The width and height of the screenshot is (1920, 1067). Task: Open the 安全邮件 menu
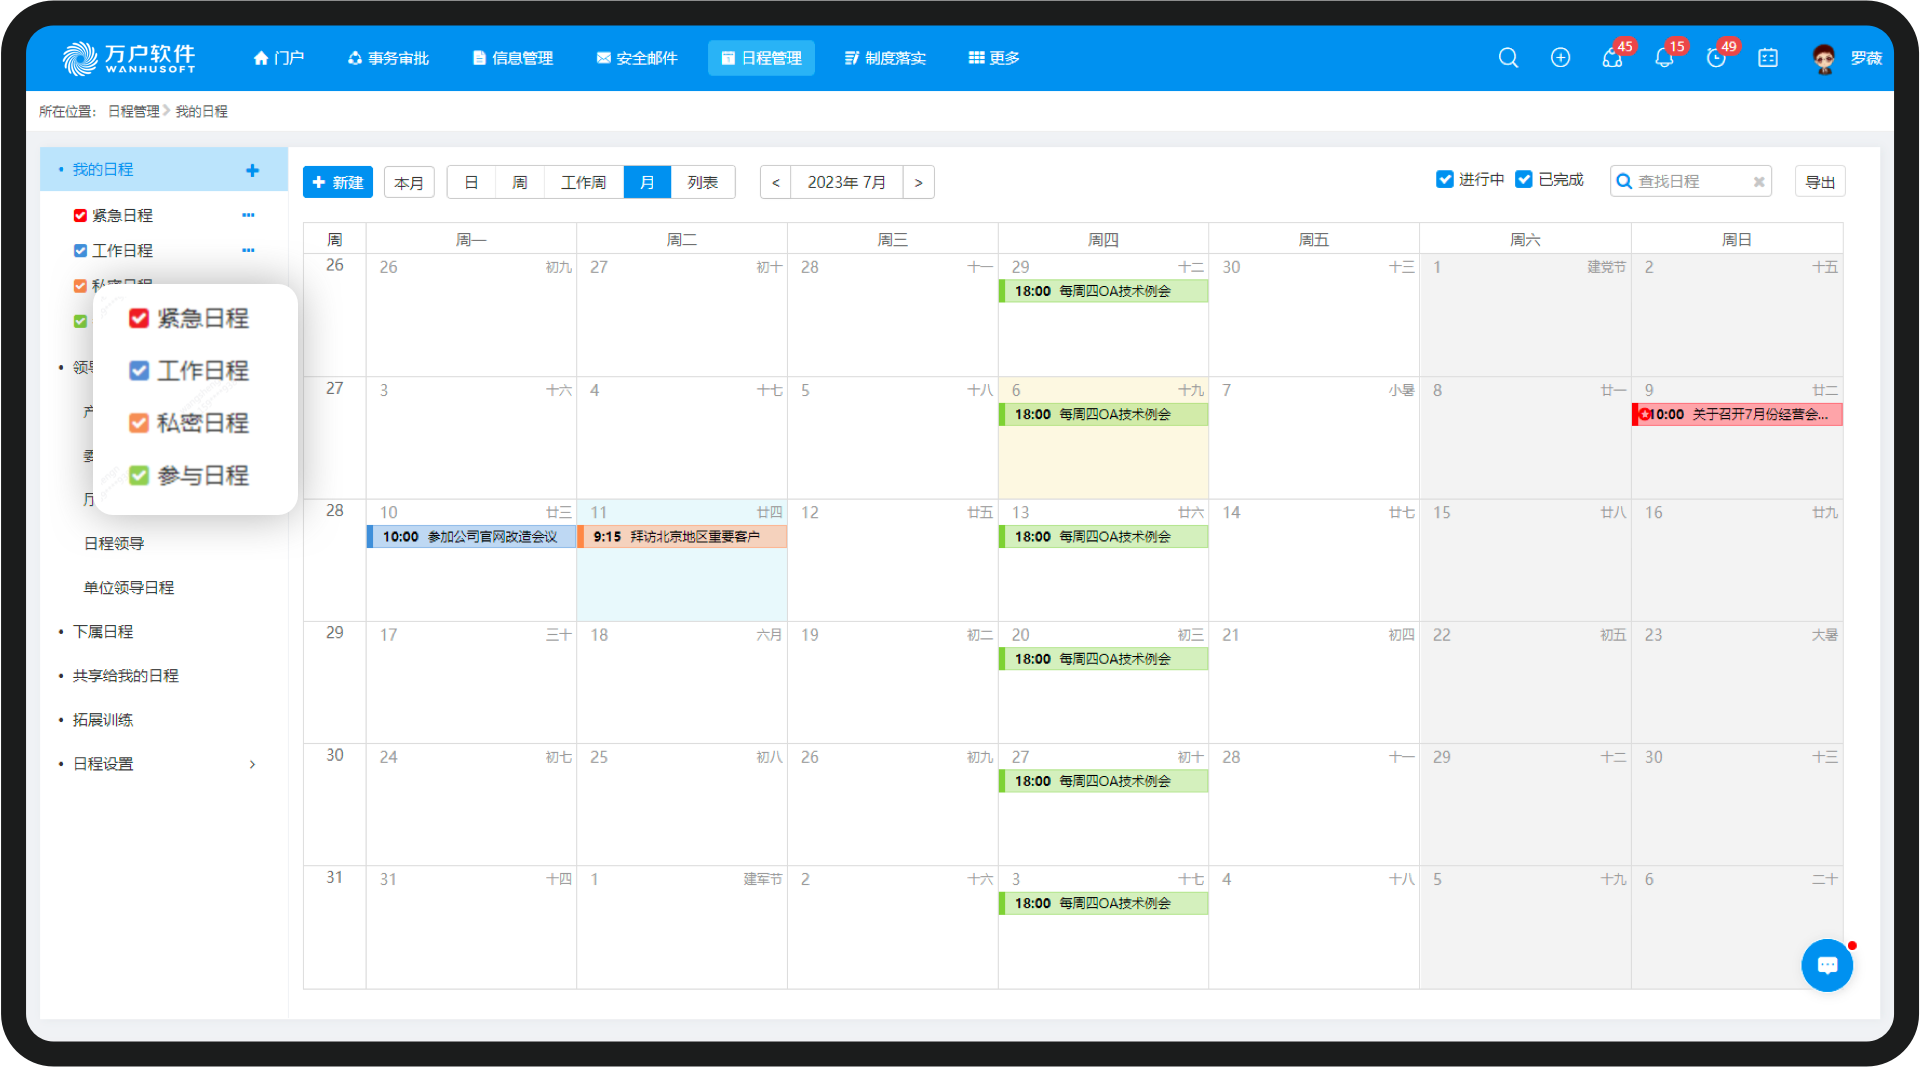637,58
